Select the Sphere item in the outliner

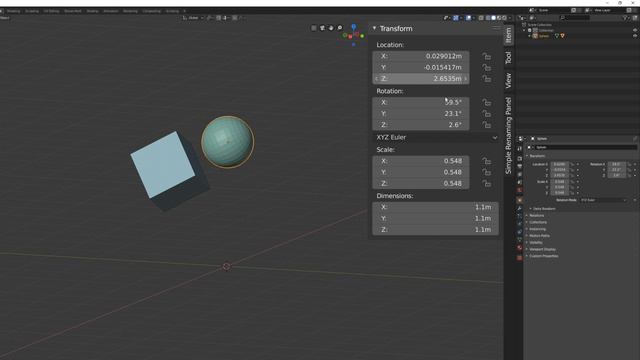click(544, 36)
